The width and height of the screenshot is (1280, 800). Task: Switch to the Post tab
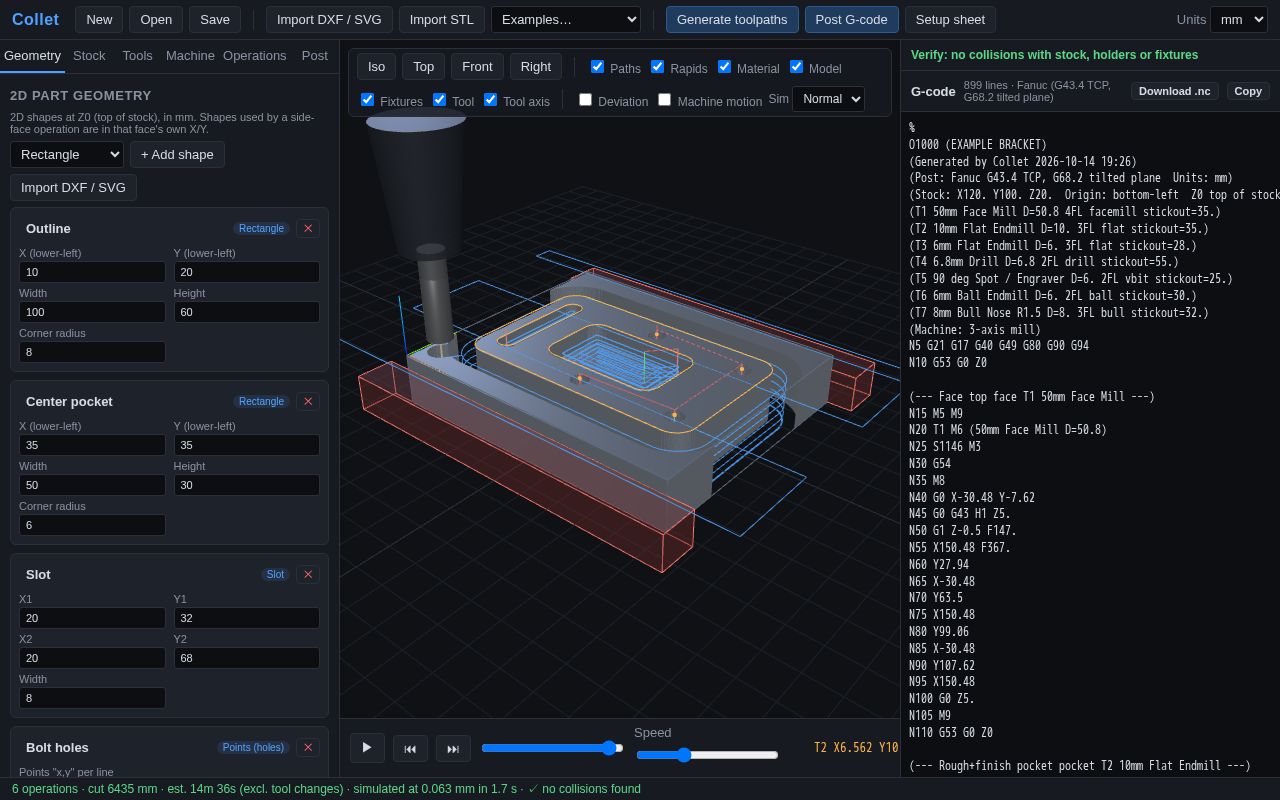pos(315,56)
